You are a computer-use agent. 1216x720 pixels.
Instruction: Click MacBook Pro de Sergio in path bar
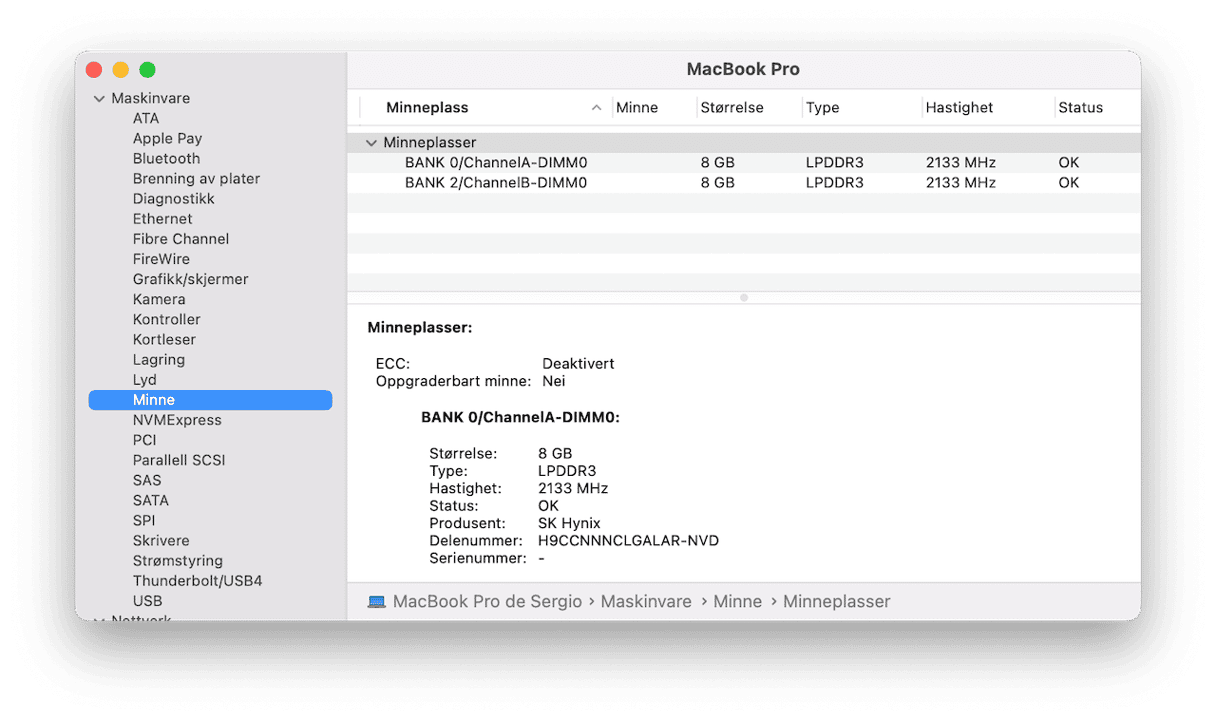[487, 602]
